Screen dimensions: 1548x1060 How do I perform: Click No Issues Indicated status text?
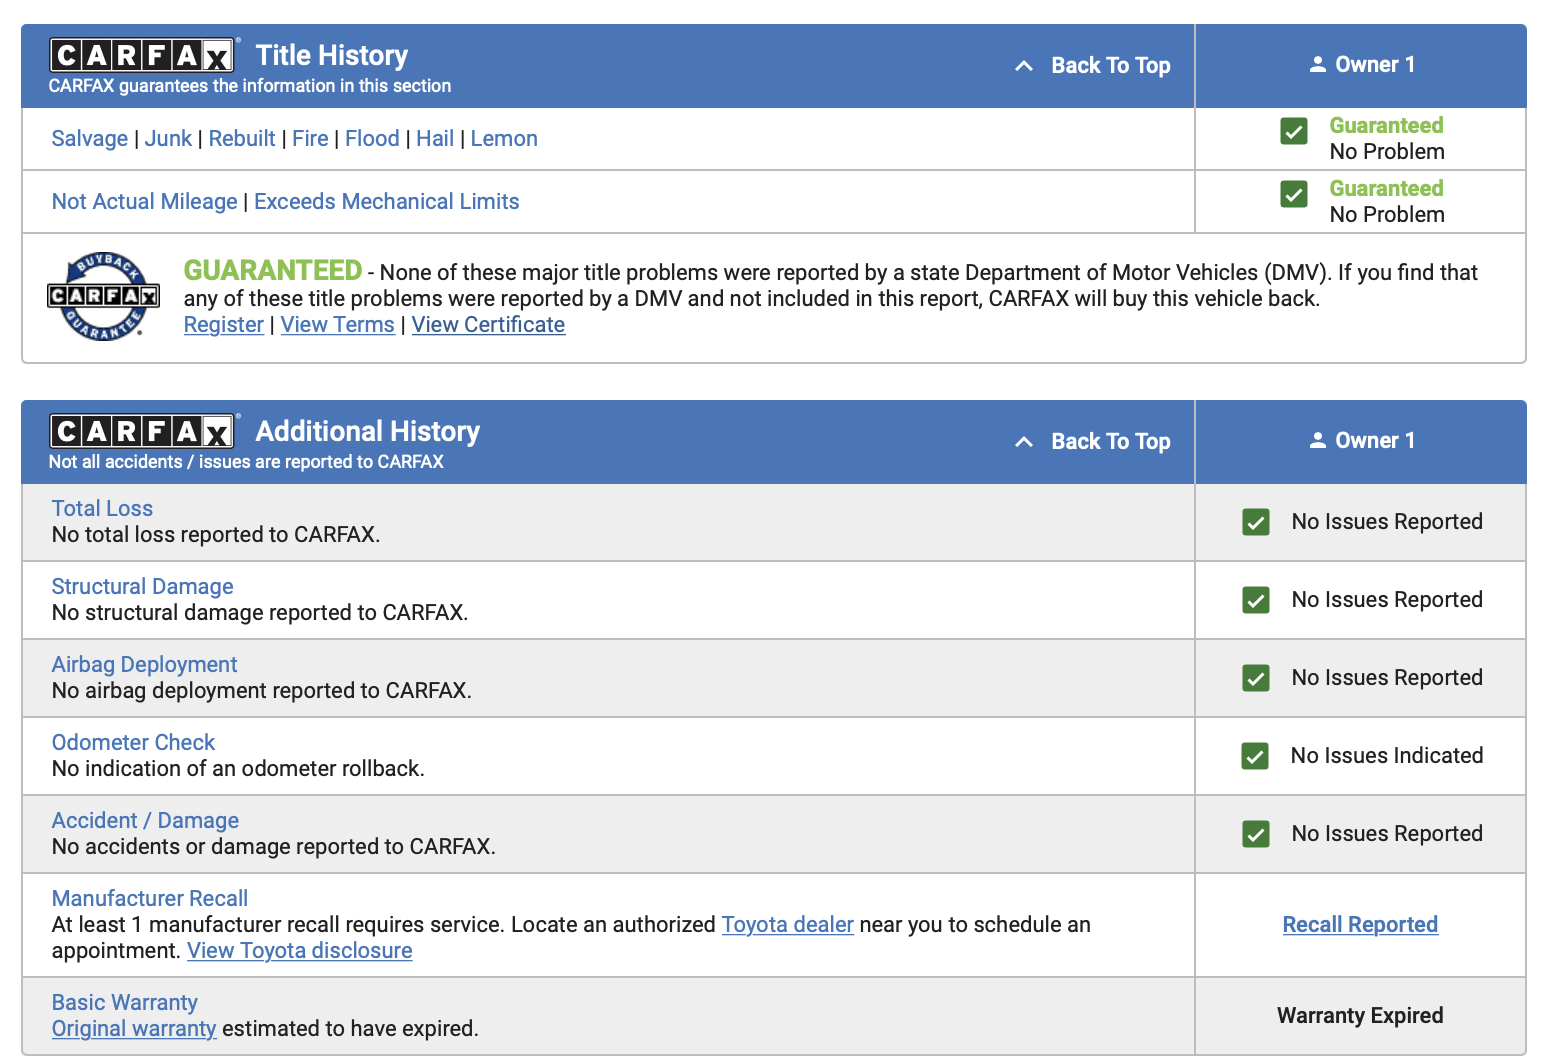pyautogui.click(x=1387, y=756)
